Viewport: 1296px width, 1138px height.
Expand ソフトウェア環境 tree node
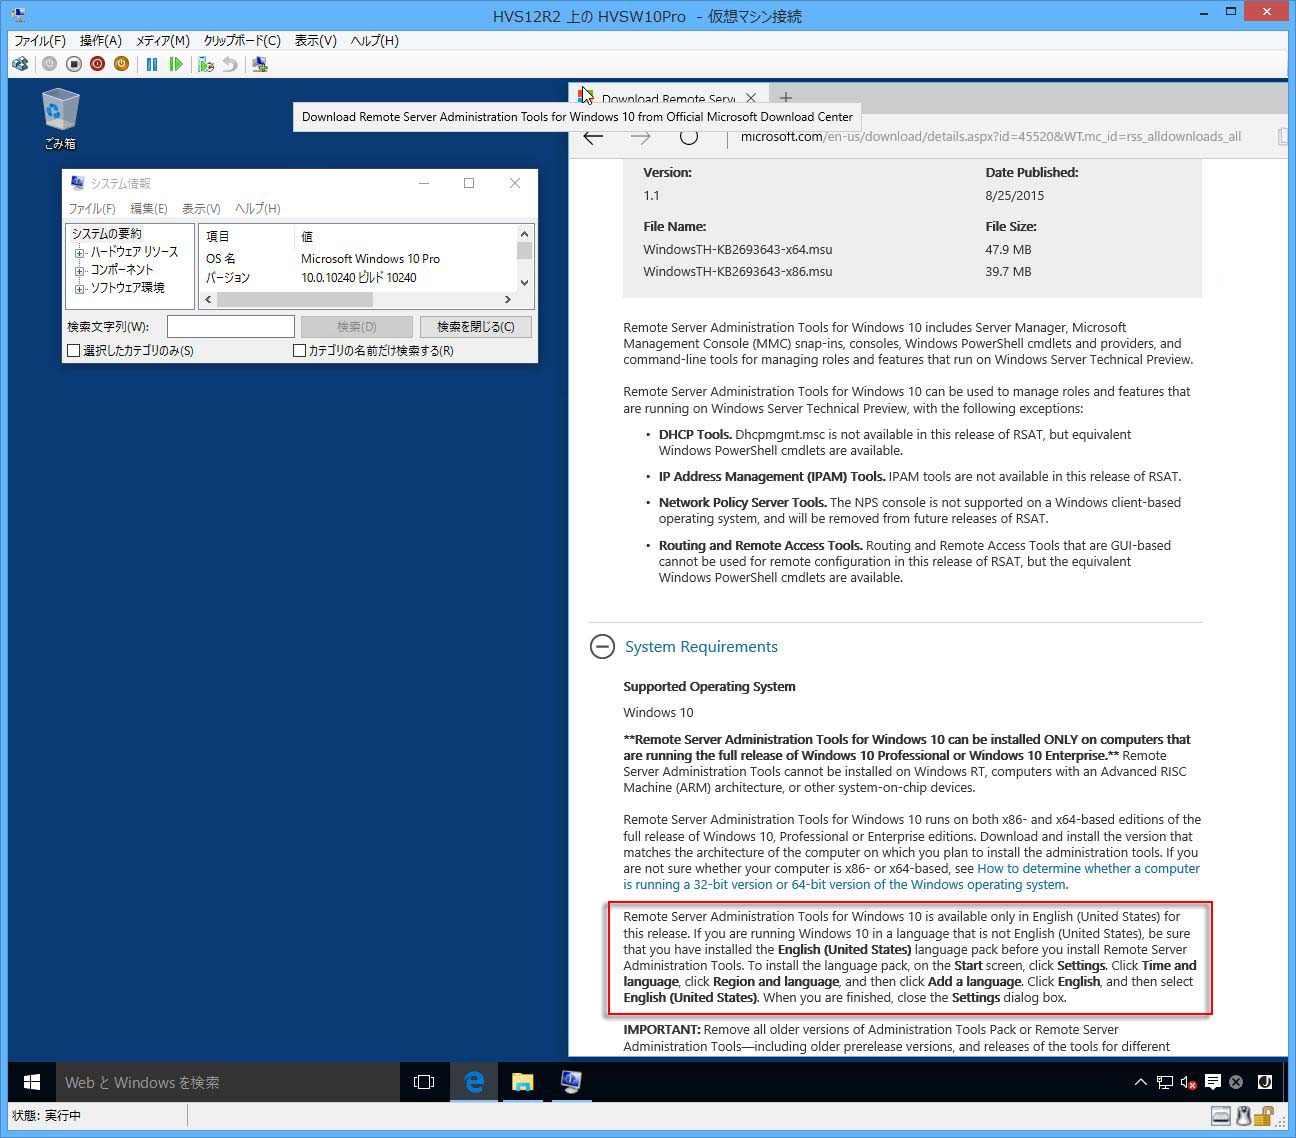click(x=79, y=289)
